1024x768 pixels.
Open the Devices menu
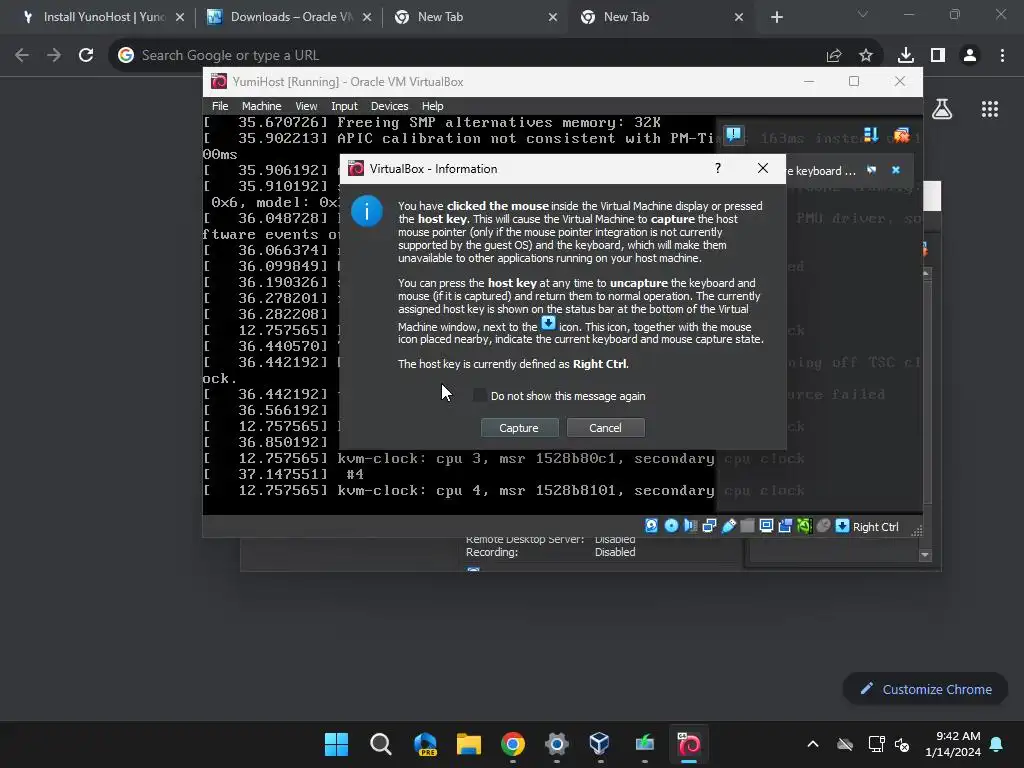point(389,106)
